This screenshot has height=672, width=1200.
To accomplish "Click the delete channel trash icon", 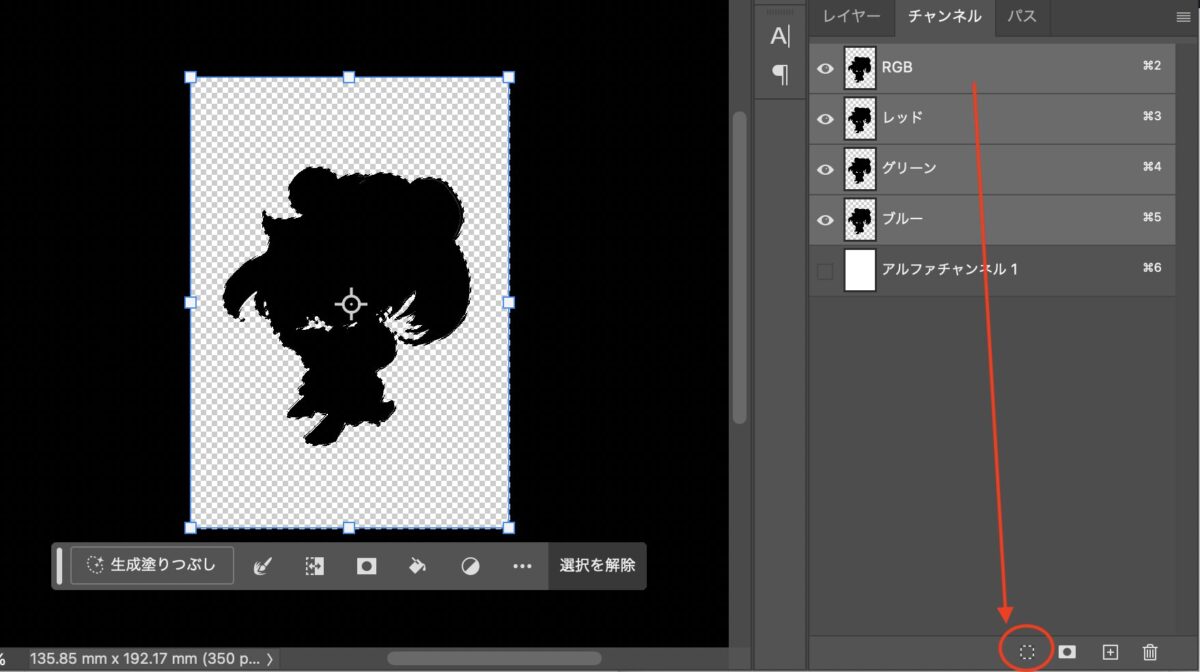I will pyautogui.click(x=1150, y=652).
